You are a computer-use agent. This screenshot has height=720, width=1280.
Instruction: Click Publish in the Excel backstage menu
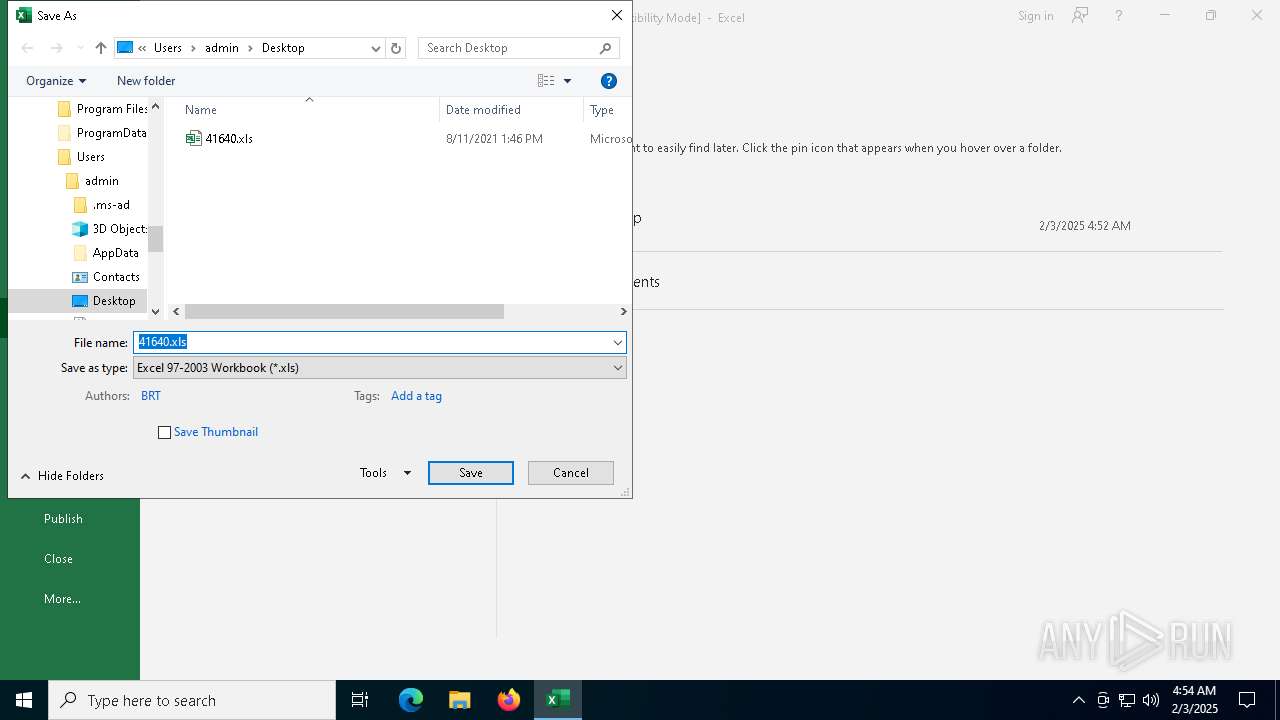point(63,519)
